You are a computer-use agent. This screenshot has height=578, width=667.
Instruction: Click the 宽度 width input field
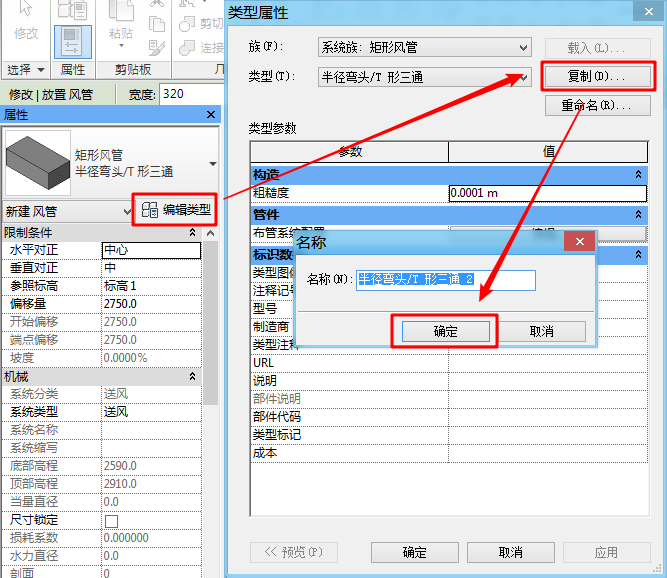click(x=192, y=94)
